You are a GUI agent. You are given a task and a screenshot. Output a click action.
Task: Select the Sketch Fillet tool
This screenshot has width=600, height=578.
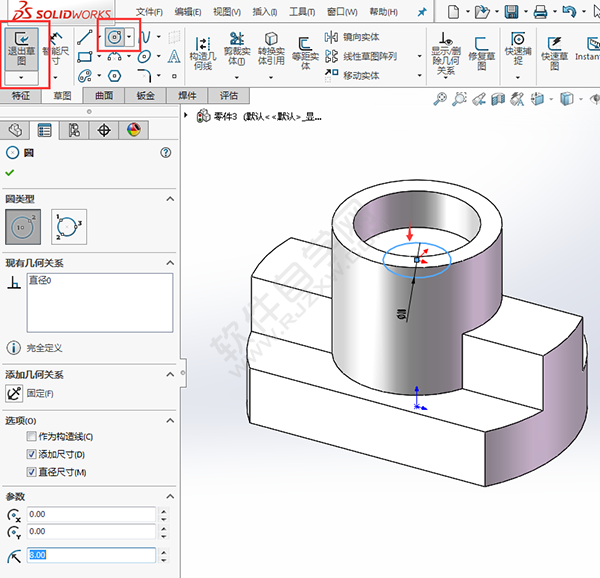tap(144, 76)
